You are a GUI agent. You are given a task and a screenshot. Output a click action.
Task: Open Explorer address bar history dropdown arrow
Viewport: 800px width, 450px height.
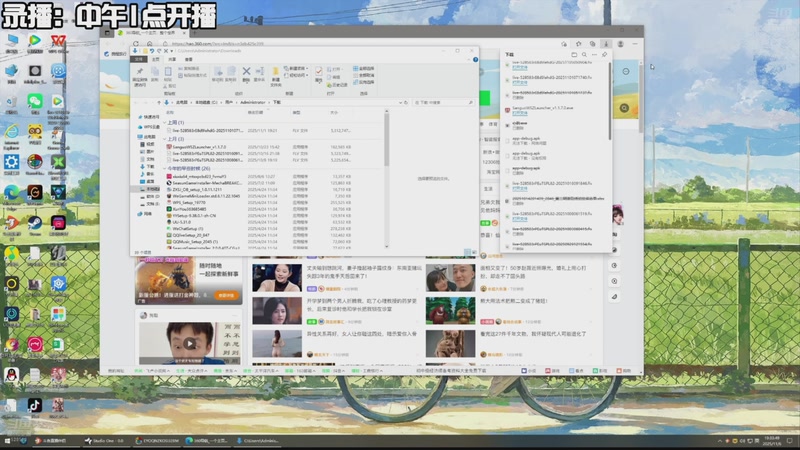pos(401,103)
